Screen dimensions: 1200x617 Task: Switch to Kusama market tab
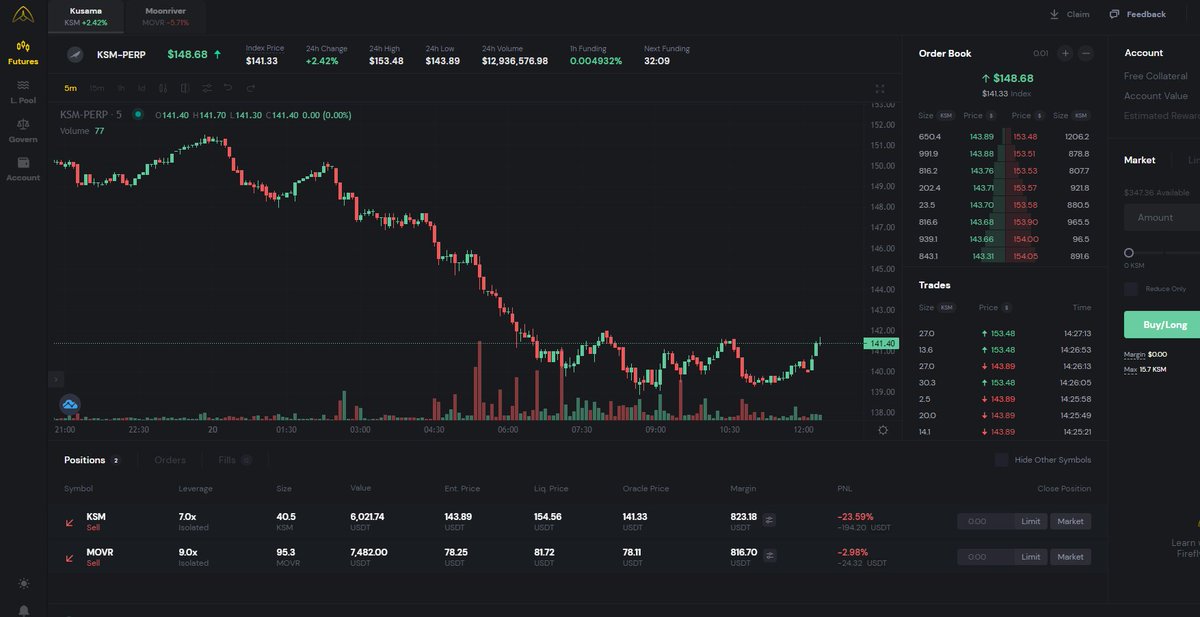coord(85,15)
